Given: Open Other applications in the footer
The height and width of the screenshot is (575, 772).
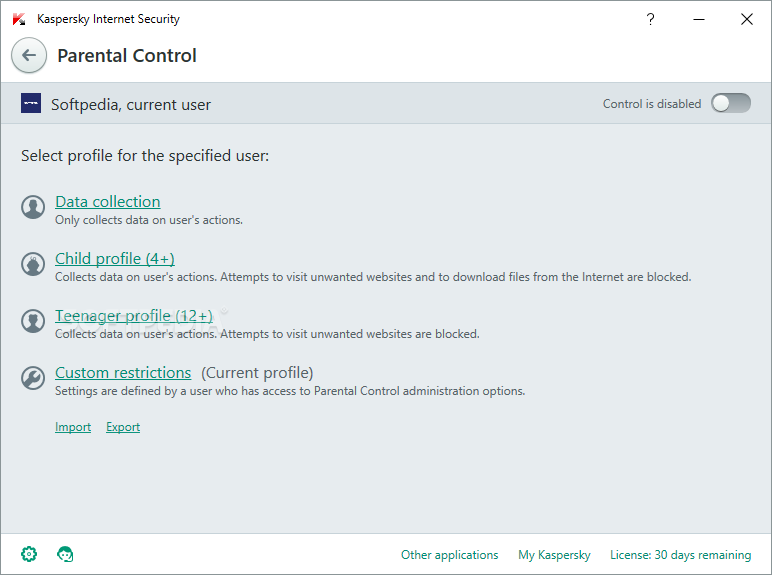Looking at the screenshot, I should (450, 555).
